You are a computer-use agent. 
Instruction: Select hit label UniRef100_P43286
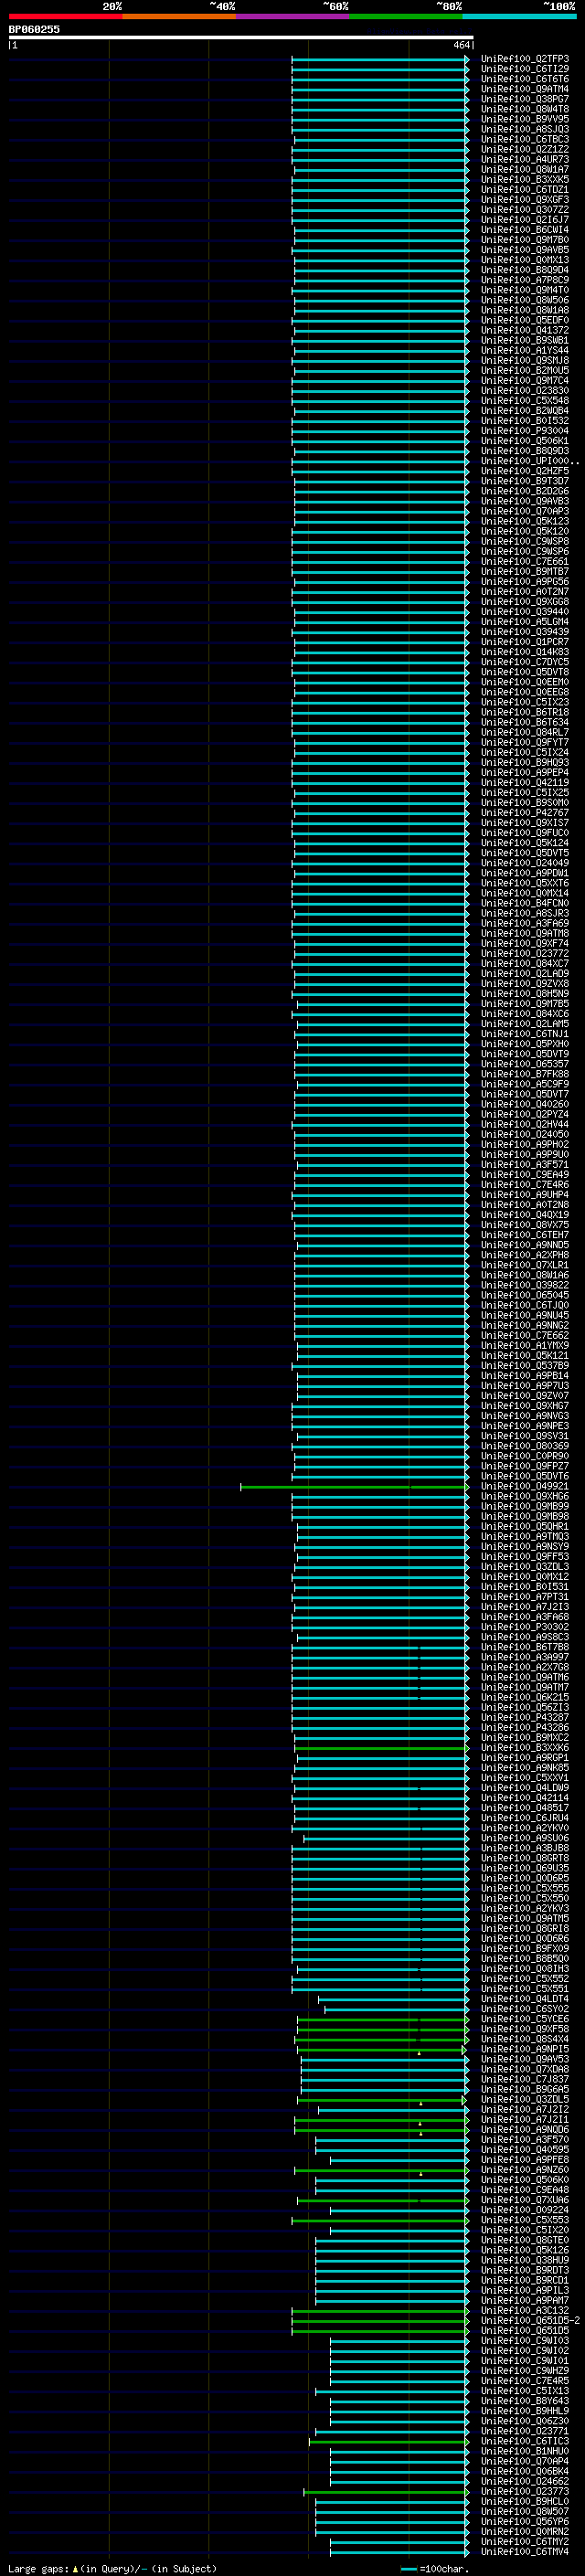[x=525, y=1728]
